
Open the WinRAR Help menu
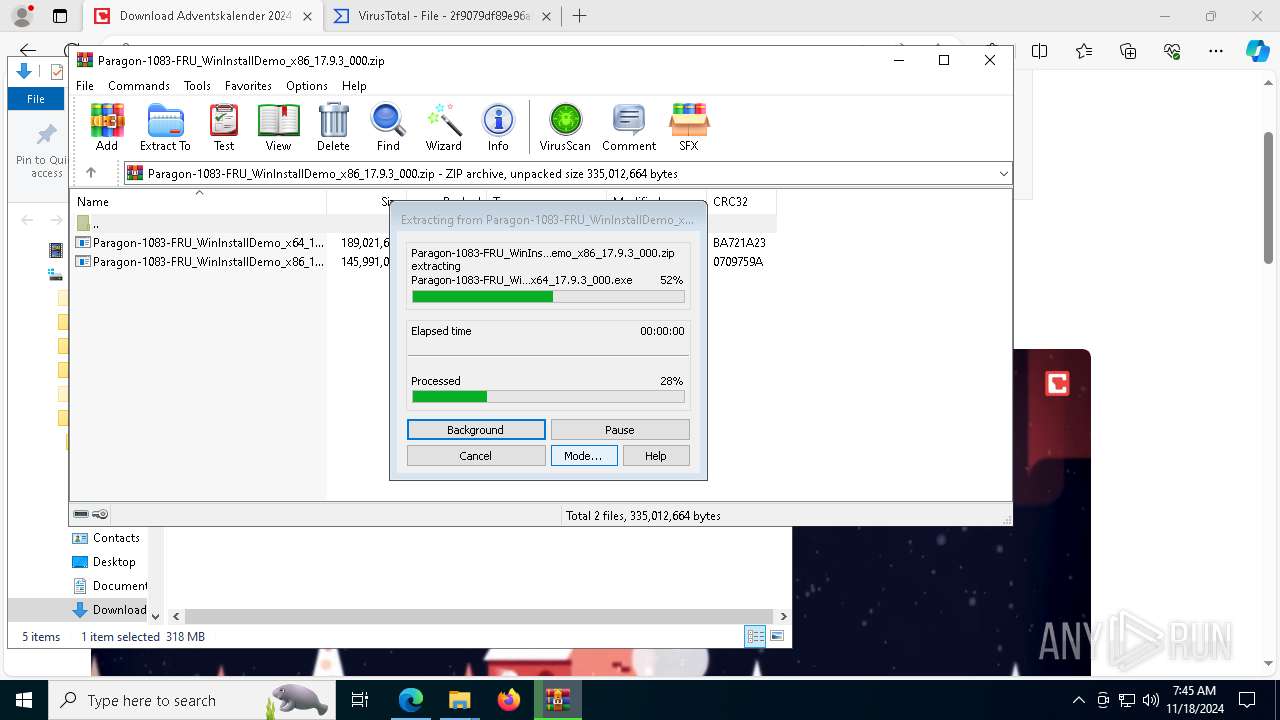click(354, 86)
